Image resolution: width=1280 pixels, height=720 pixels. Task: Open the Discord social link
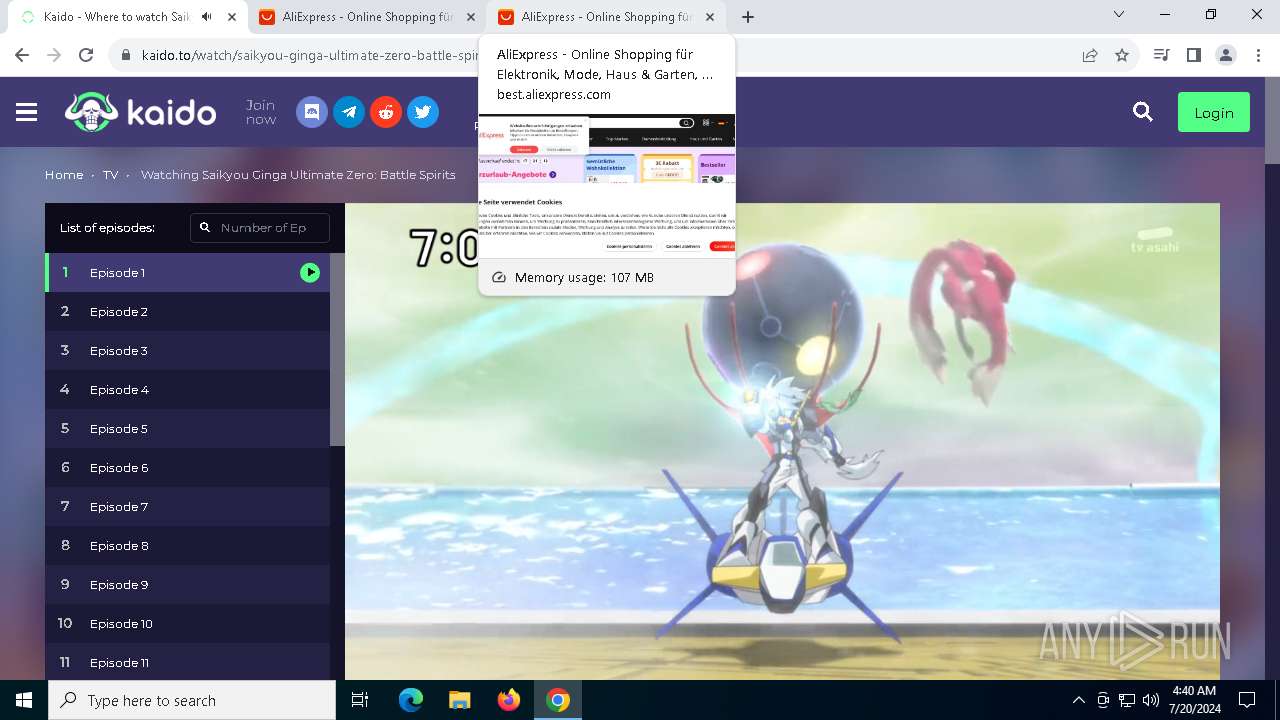tap(312, 112)
